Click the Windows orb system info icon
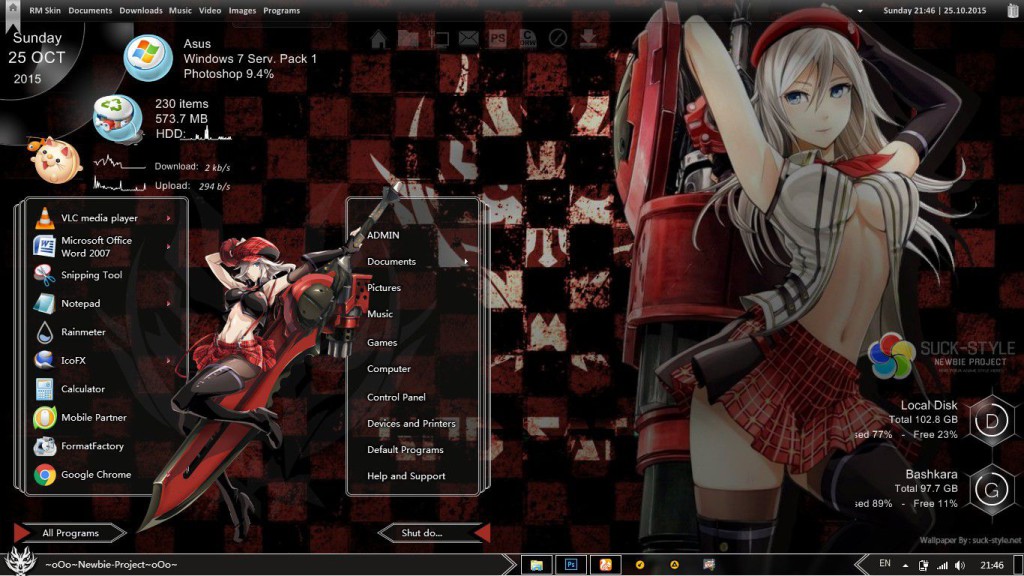1024x576 pixels. [148, 58]
